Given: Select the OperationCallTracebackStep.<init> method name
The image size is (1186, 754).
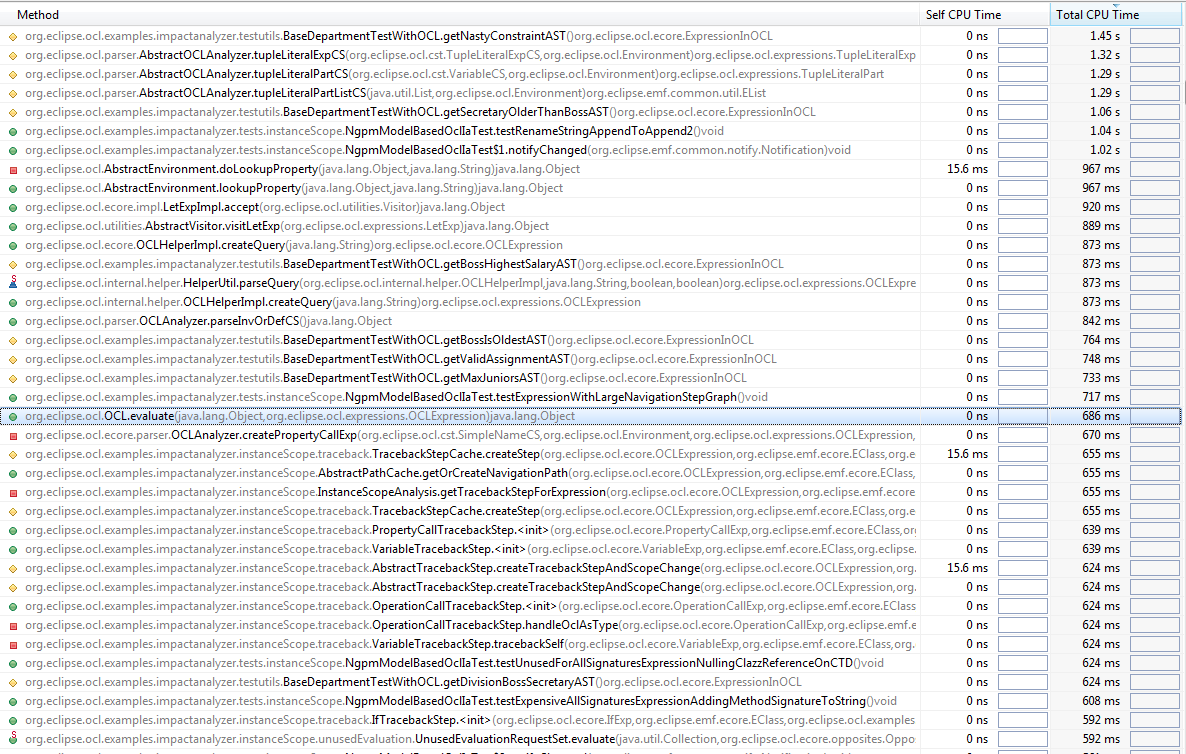Looking at the screenshot, I should pos(464,606).
